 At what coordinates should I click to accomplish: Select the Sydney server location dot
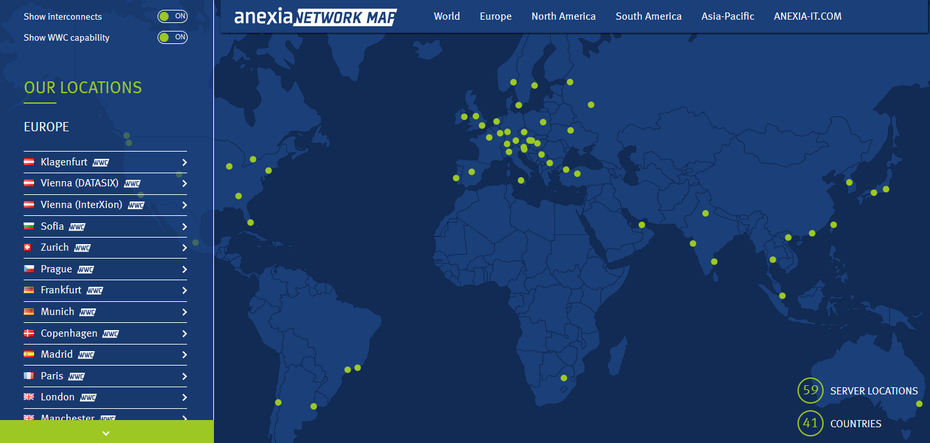click(x=919, y=404)
